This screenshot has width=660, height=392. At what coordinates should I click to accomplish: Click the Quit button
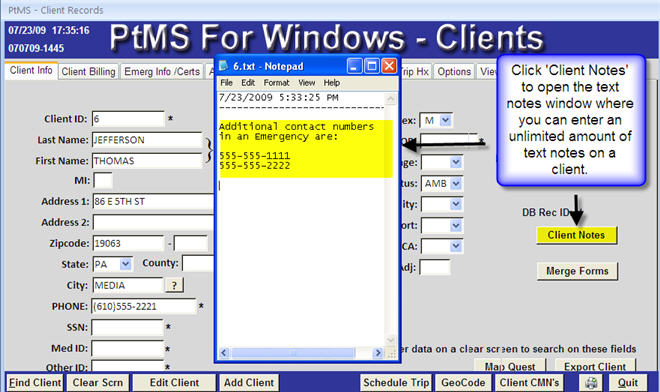[628, 383]
